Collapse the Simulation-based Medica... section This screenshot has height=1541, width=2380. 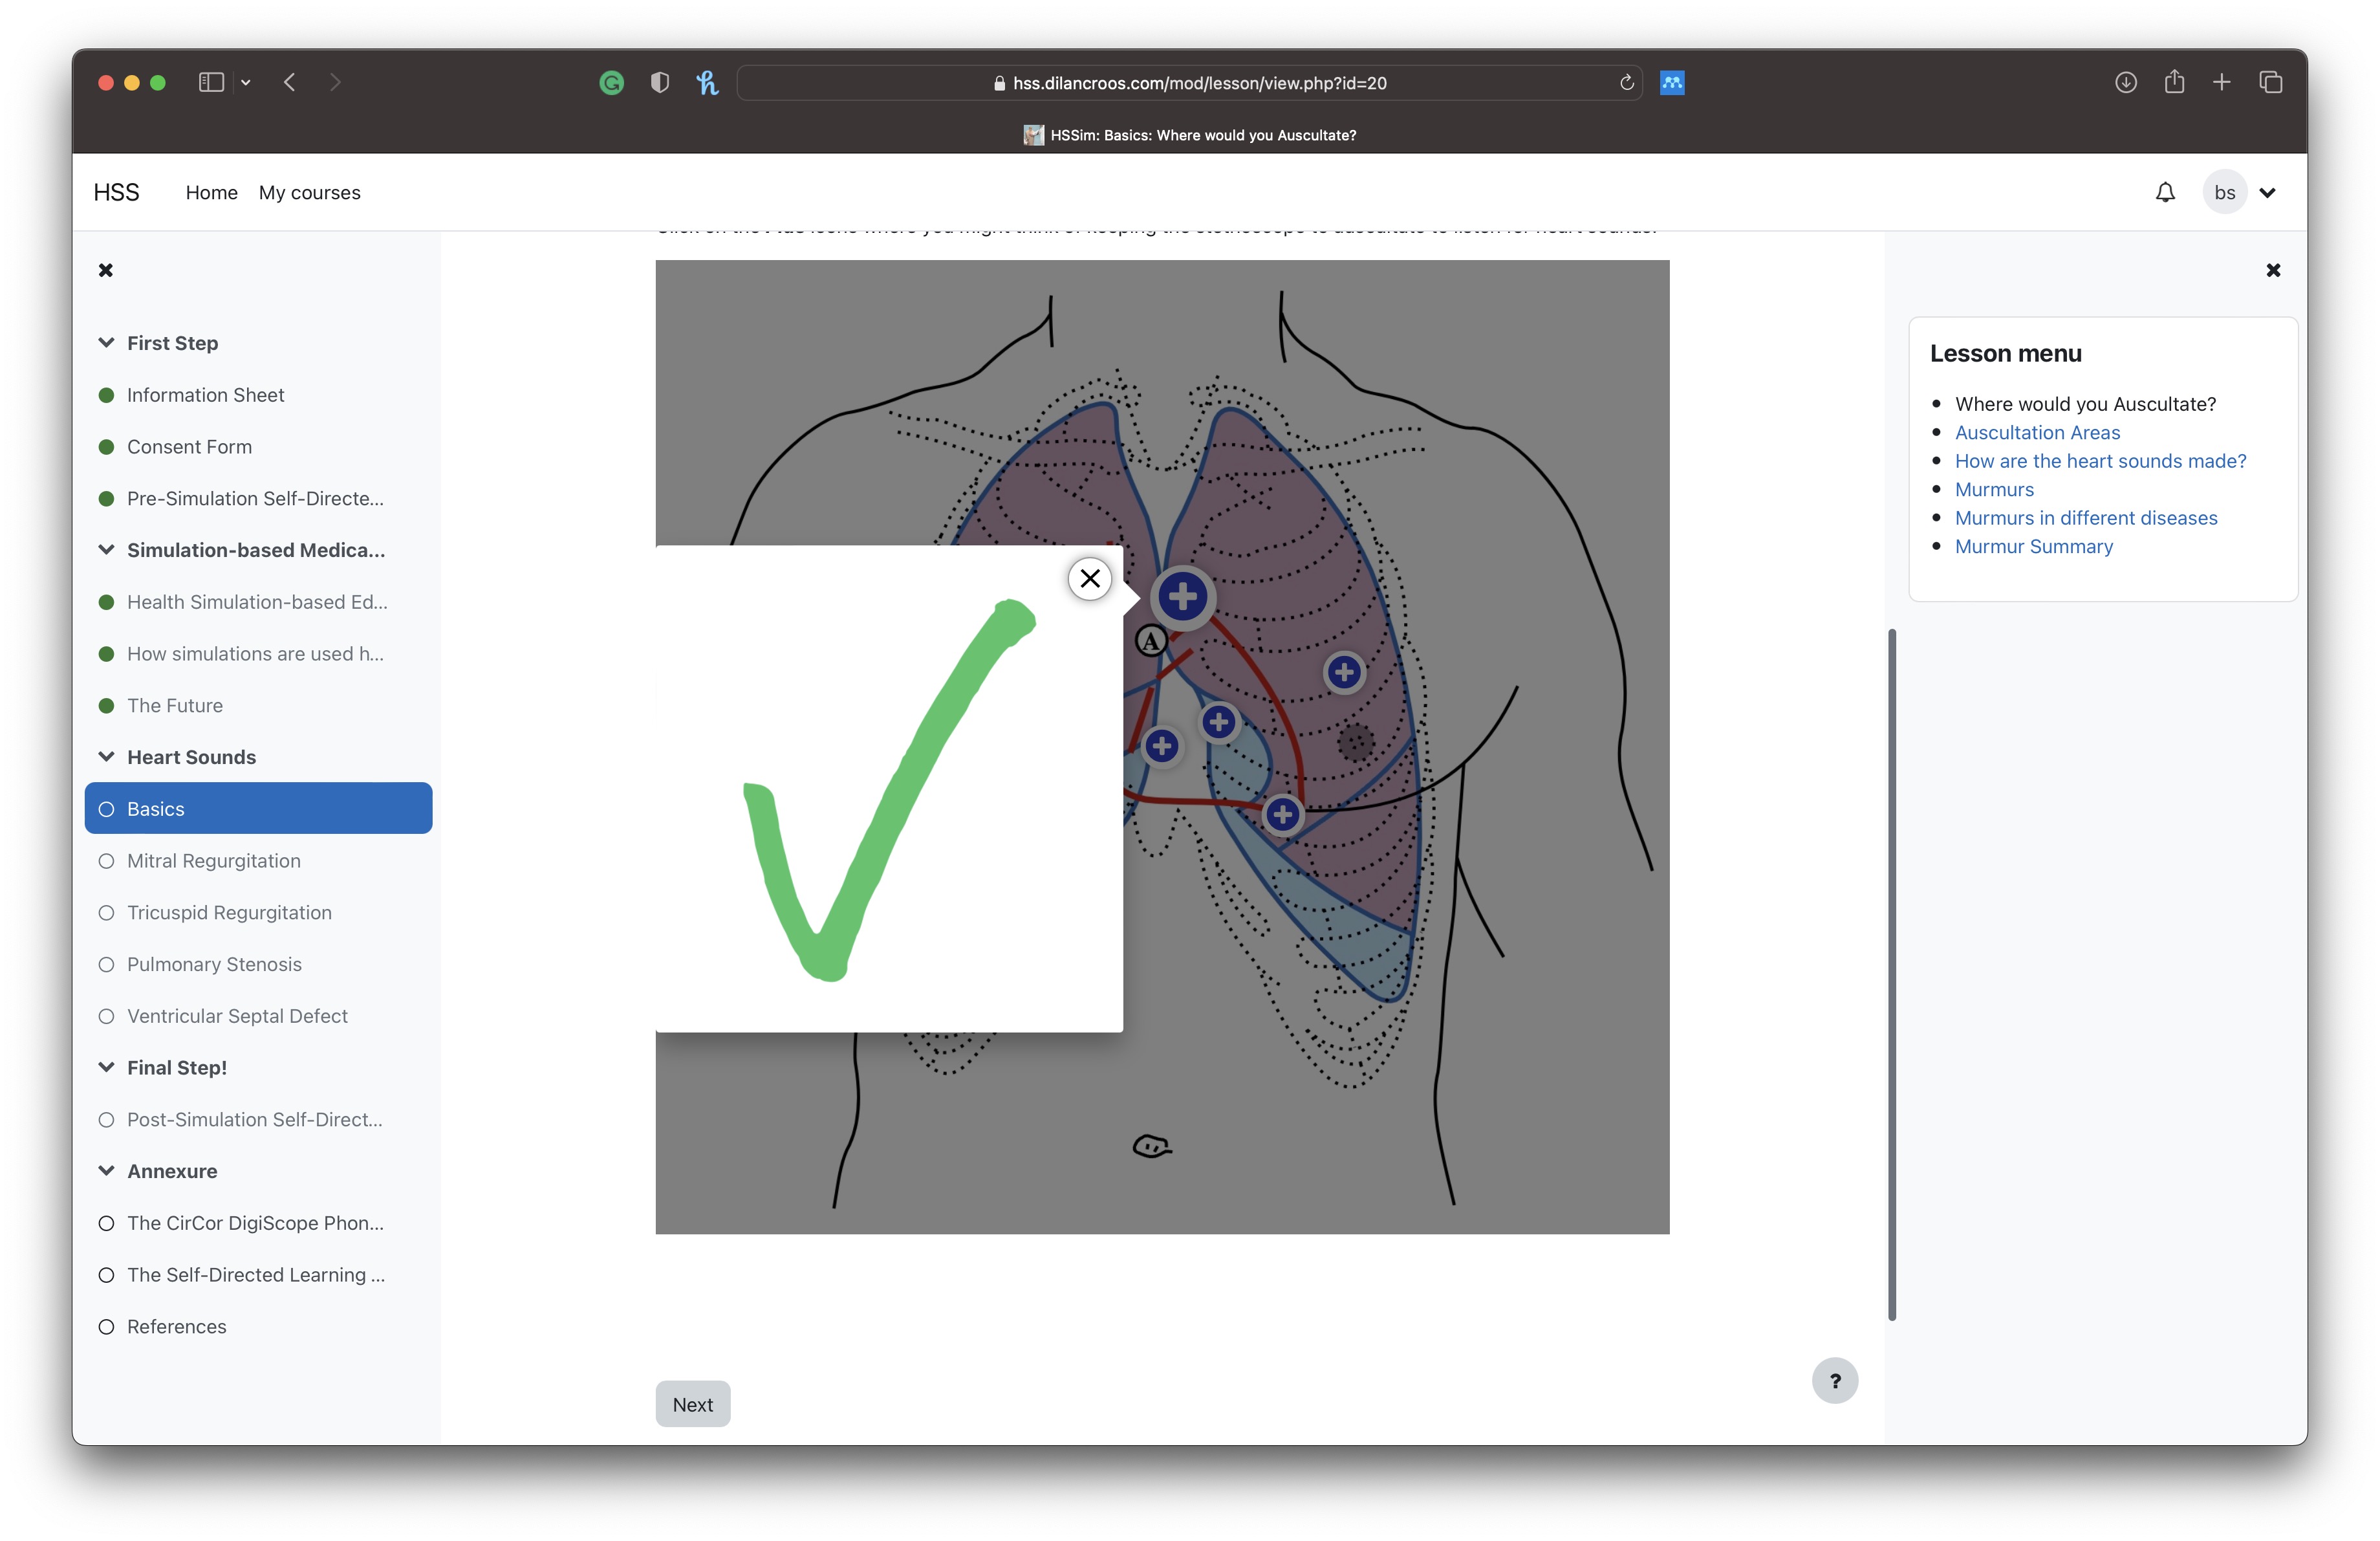click(x=106, y=550)
